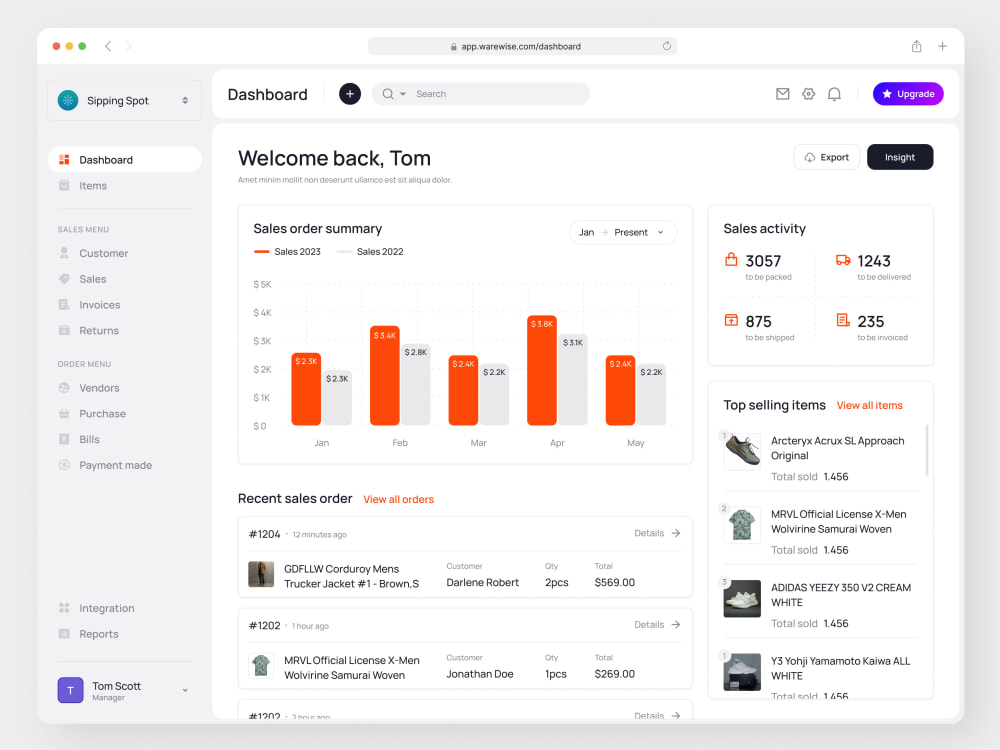Open the notifications bell

[x=834, y=94]
